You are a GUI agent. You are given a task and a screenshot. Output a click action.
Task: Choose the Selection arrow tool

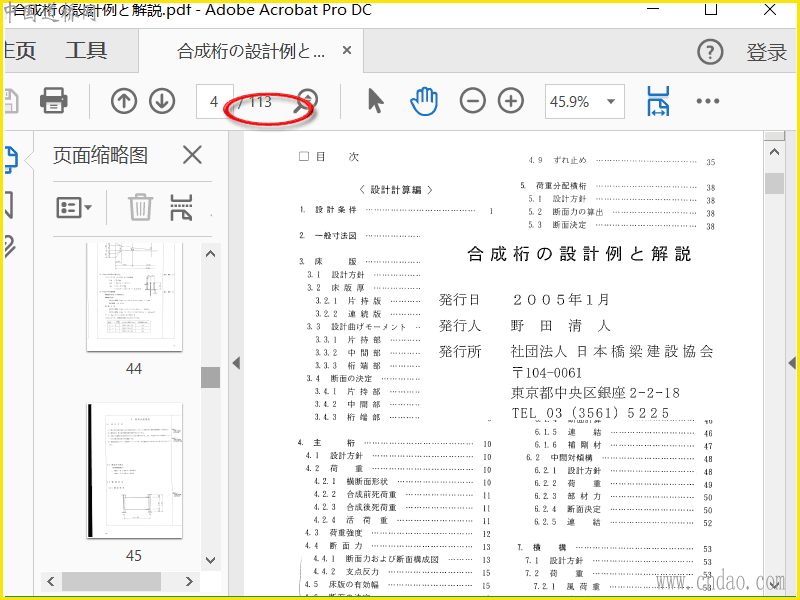click(x=376, y=101)
